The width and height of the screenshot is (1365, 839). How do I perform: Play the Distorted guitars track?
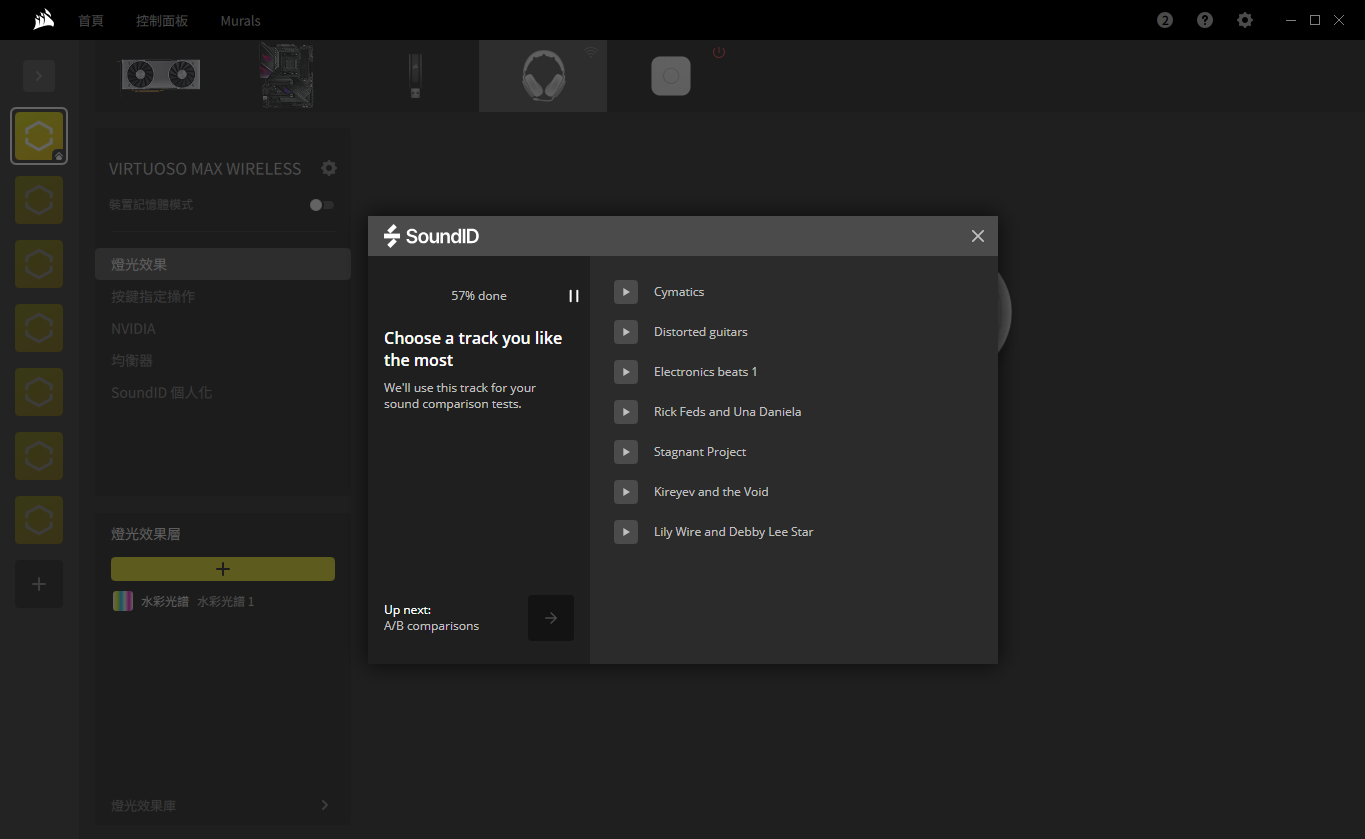pyautogui.click(x=625, y=332)
